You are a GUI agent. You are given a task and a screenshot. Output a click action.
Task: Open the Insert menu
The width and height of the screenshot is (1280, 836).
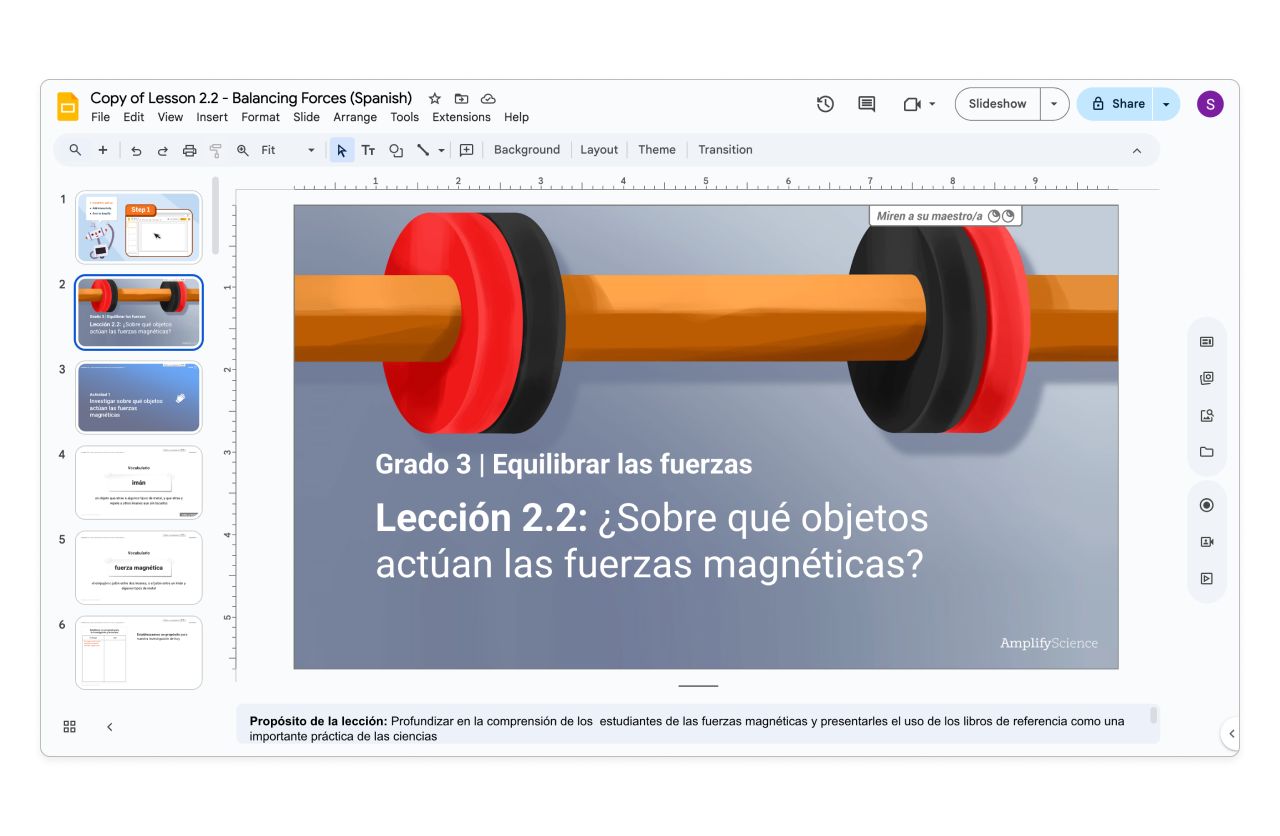(212, 117)
